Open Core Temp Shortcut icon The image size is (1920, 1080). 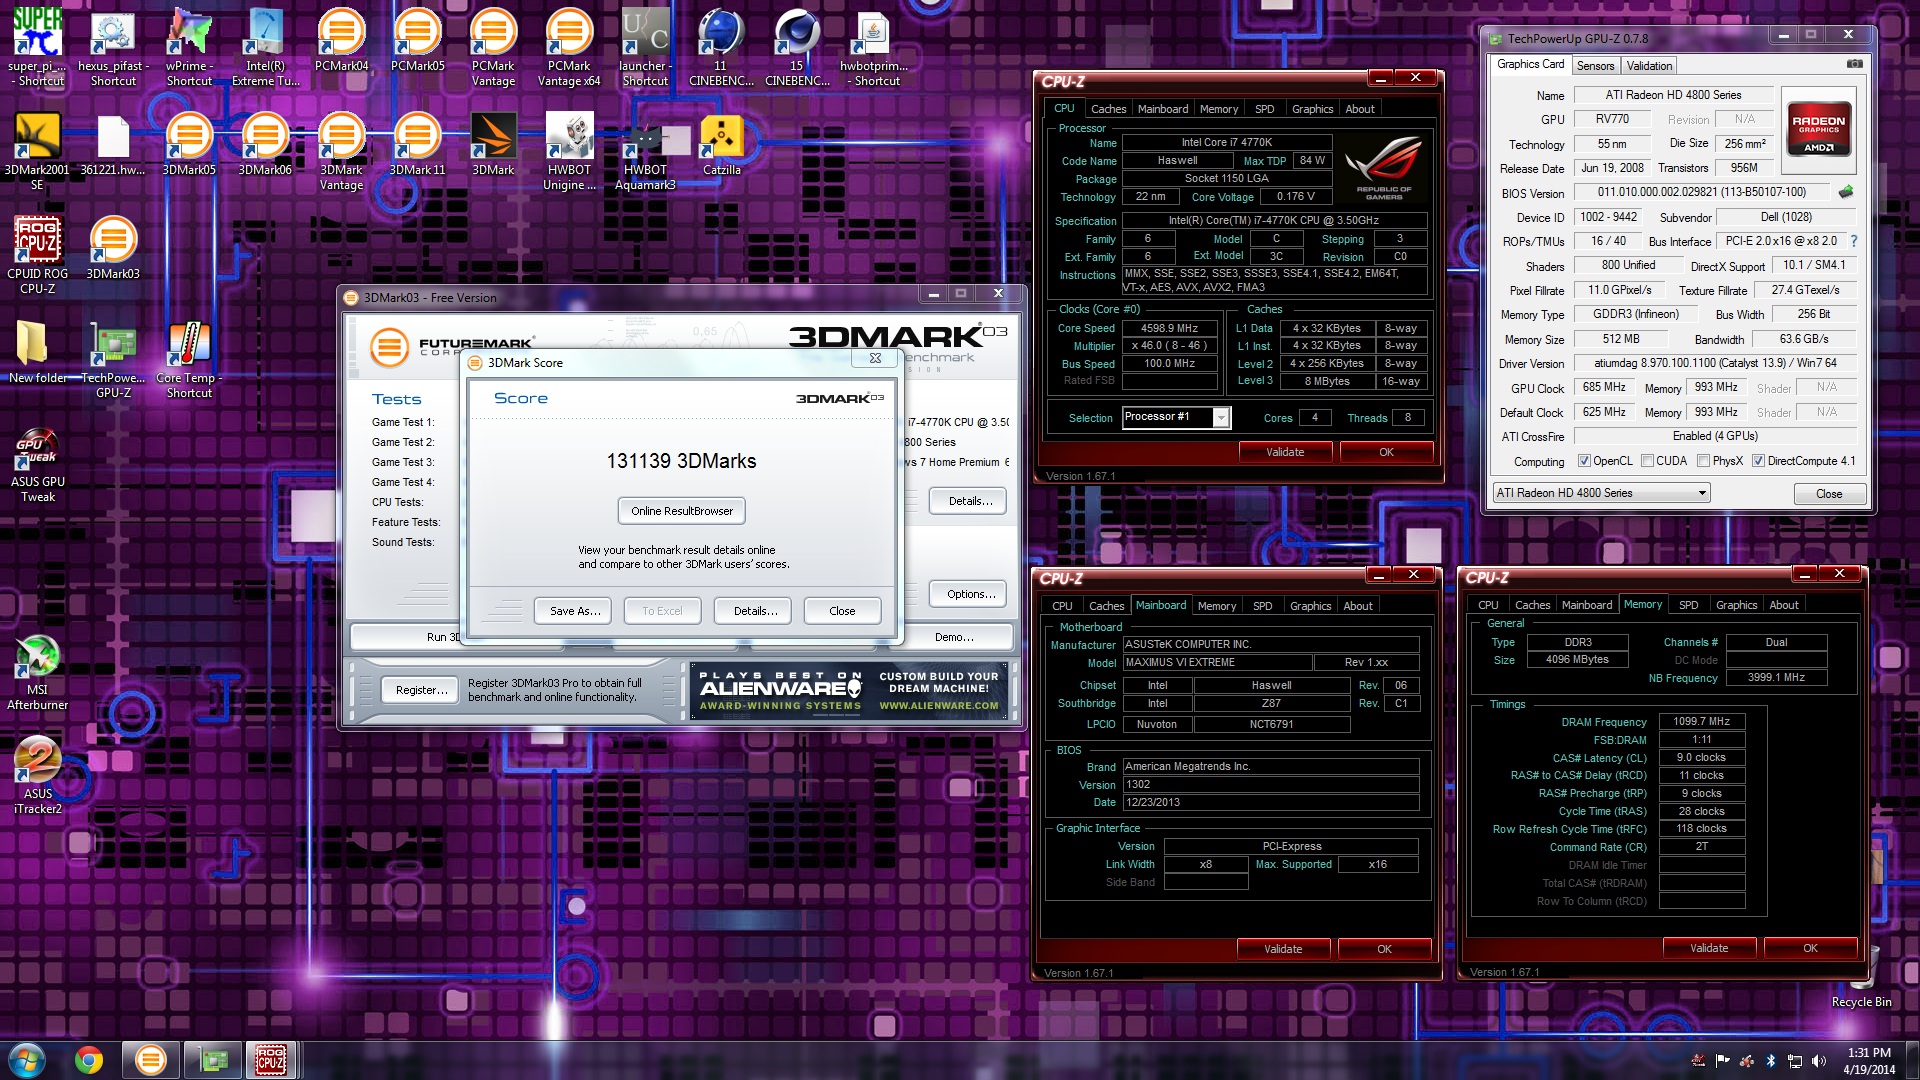[189, 359]
